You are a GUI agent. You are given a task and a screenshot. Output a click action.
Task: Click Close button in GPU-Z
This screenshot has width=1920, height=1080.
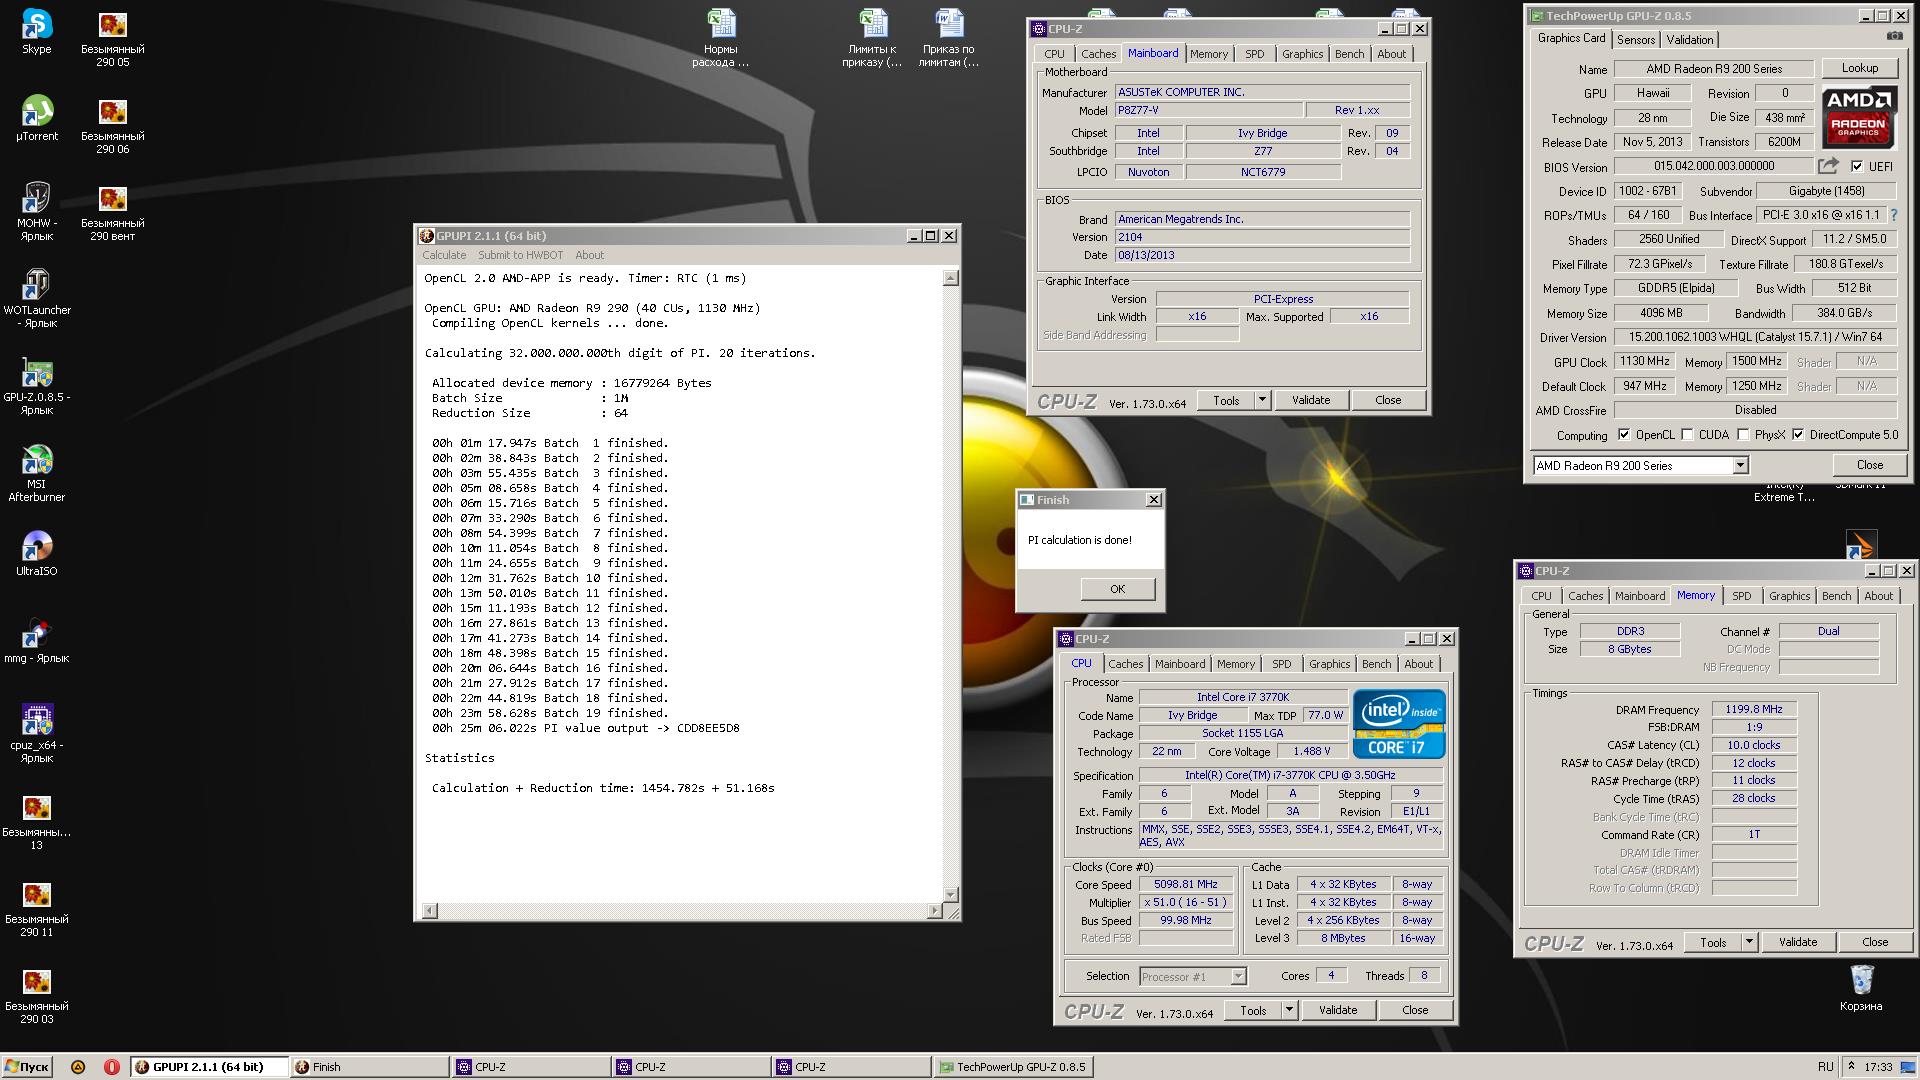pos(1869,465)
